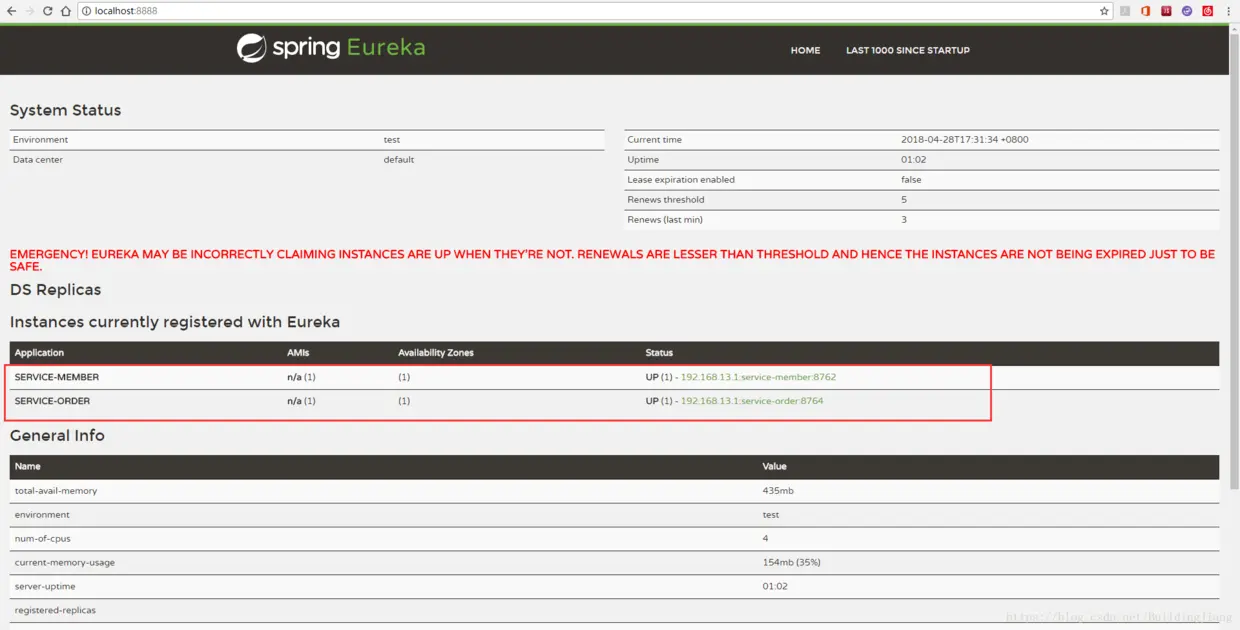Viewport: 1240px width, 630px height.
Task: Select the Data center value 'default'
Action: point(399,160)
